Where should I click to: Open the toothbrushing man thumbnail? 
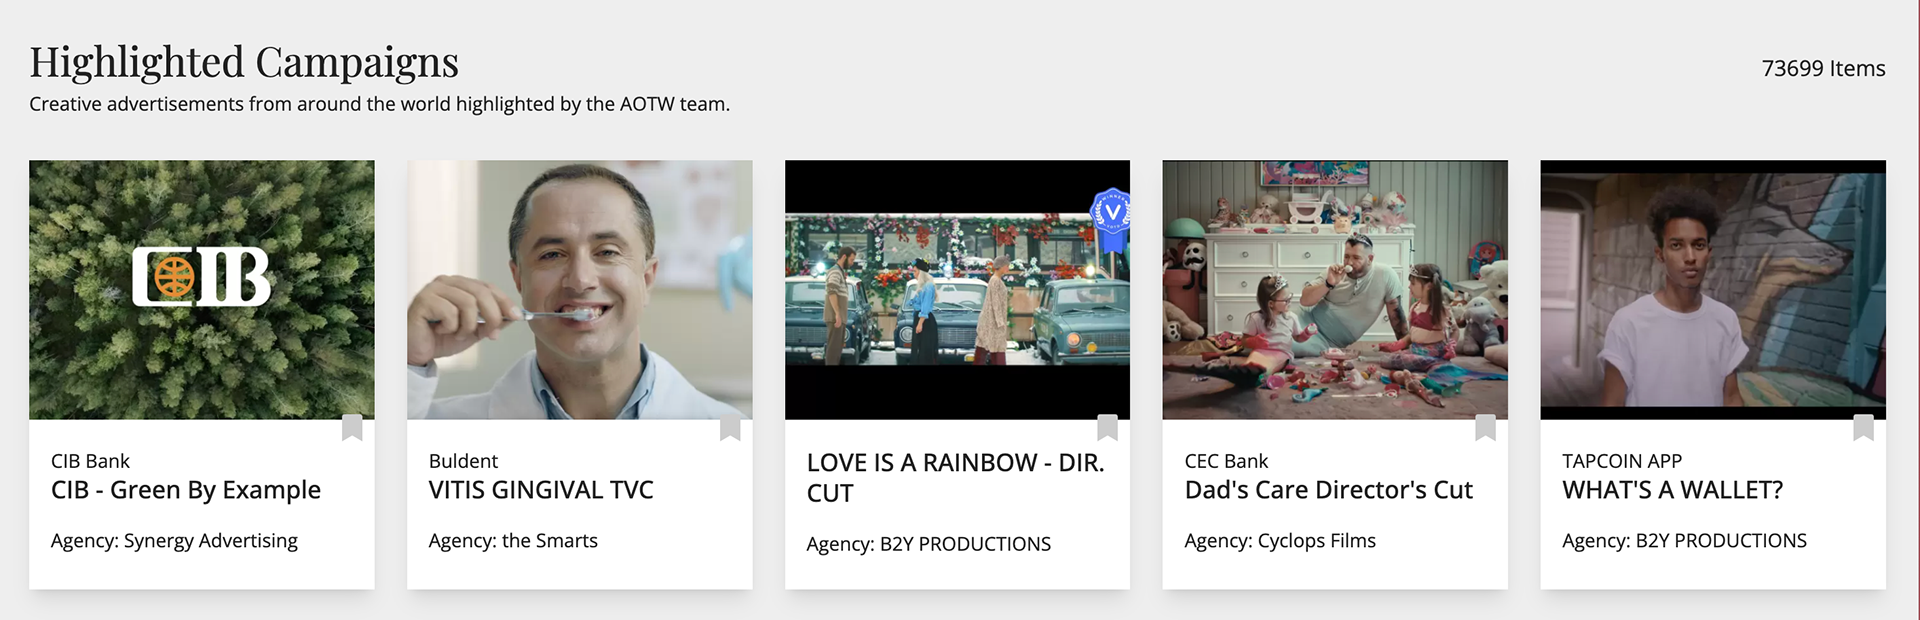[x=580, y=290]
